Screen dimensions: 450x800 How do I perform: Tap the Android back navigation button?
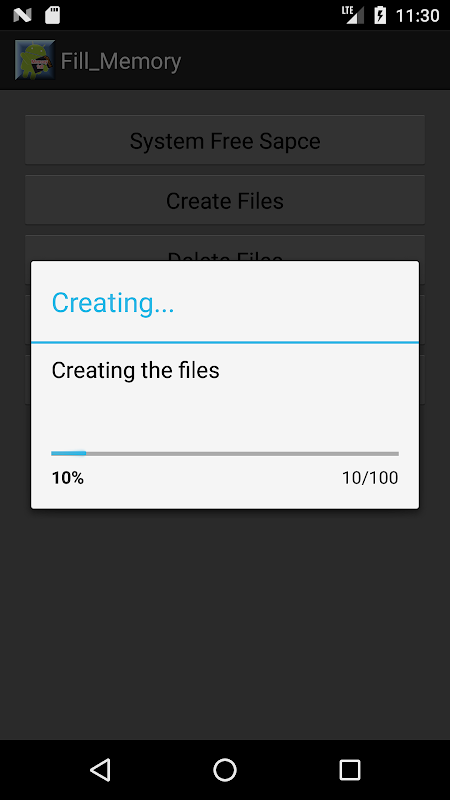[x=100, y=769]
